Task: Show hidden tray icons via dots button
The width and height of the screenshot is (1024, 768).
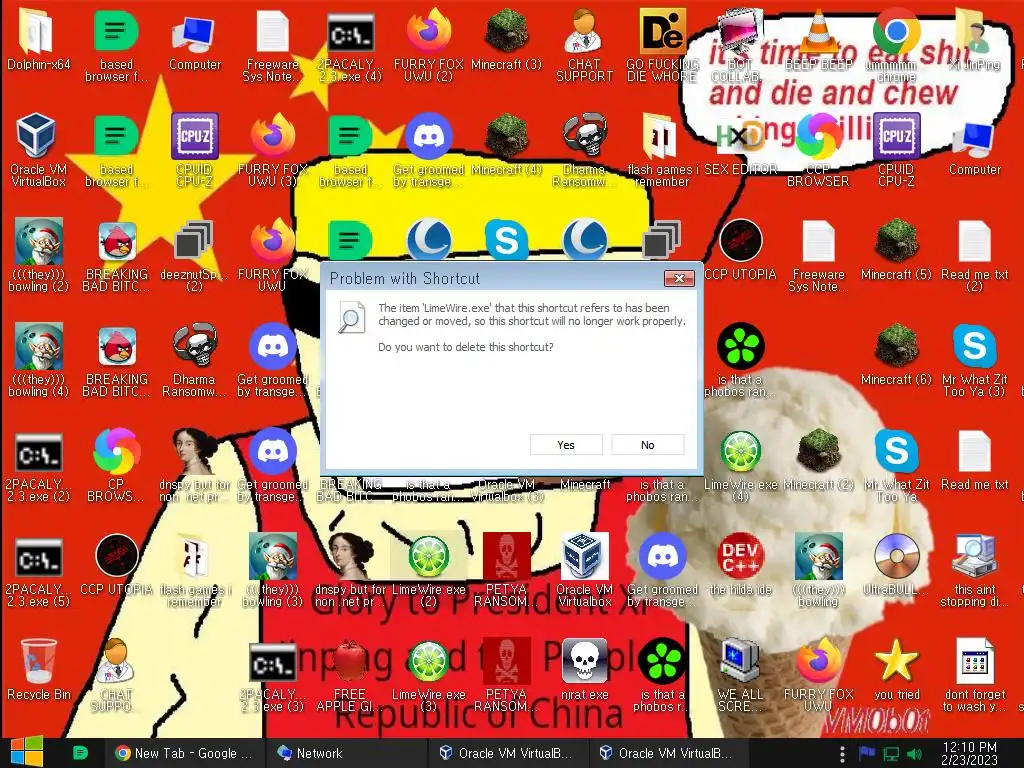Action: coord(842,754)
